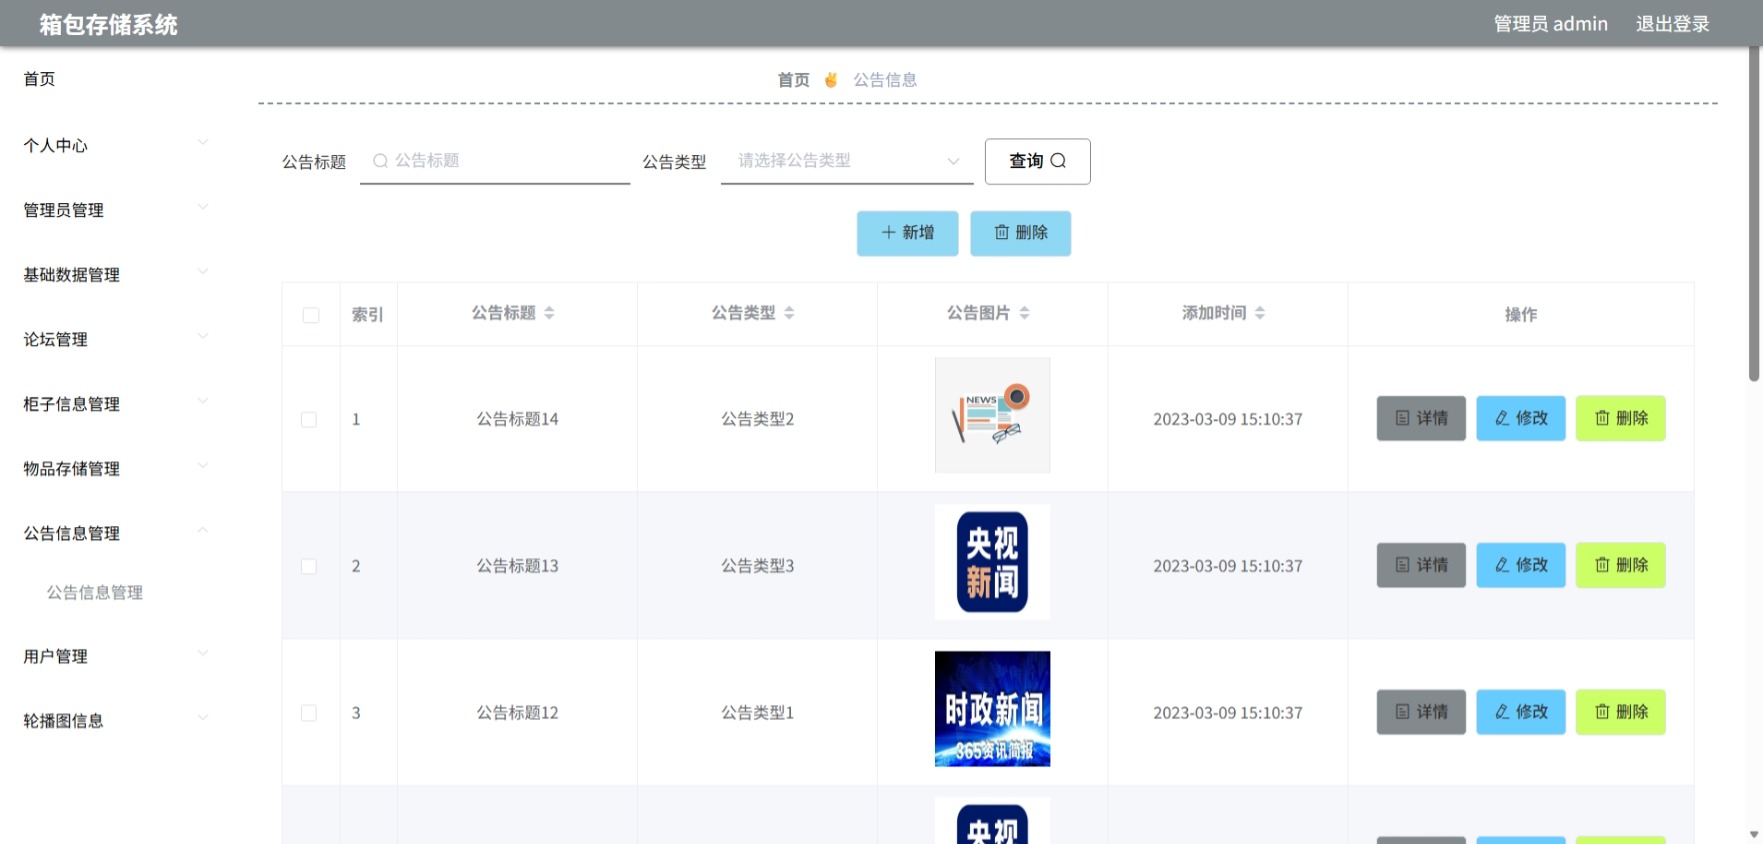Click the 箱包存储系统 title

tap(108, 25)
